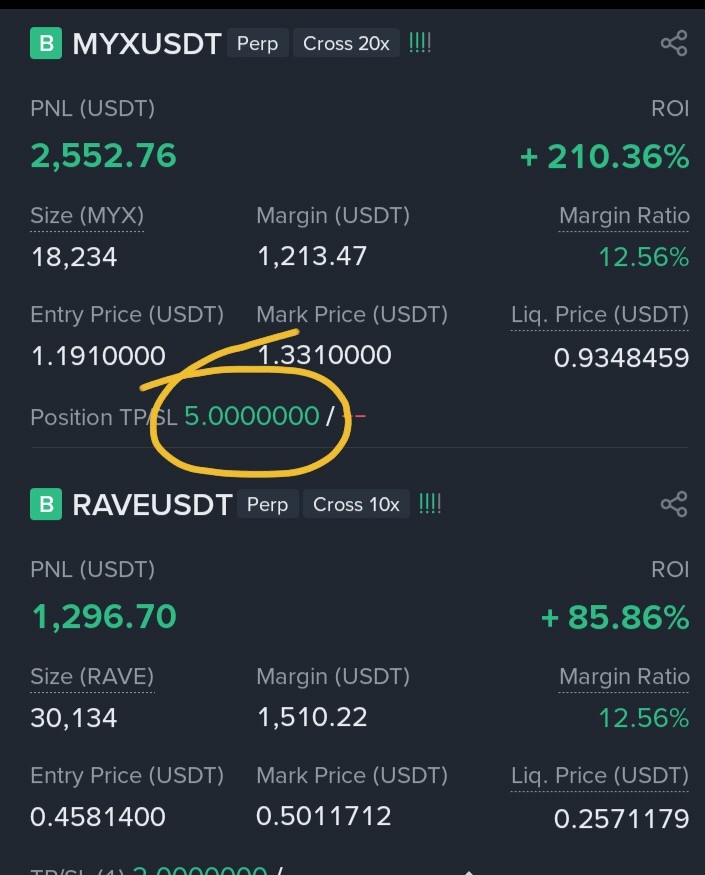Tap the Cross 20x leverage tag

click(x=346, y=43)
